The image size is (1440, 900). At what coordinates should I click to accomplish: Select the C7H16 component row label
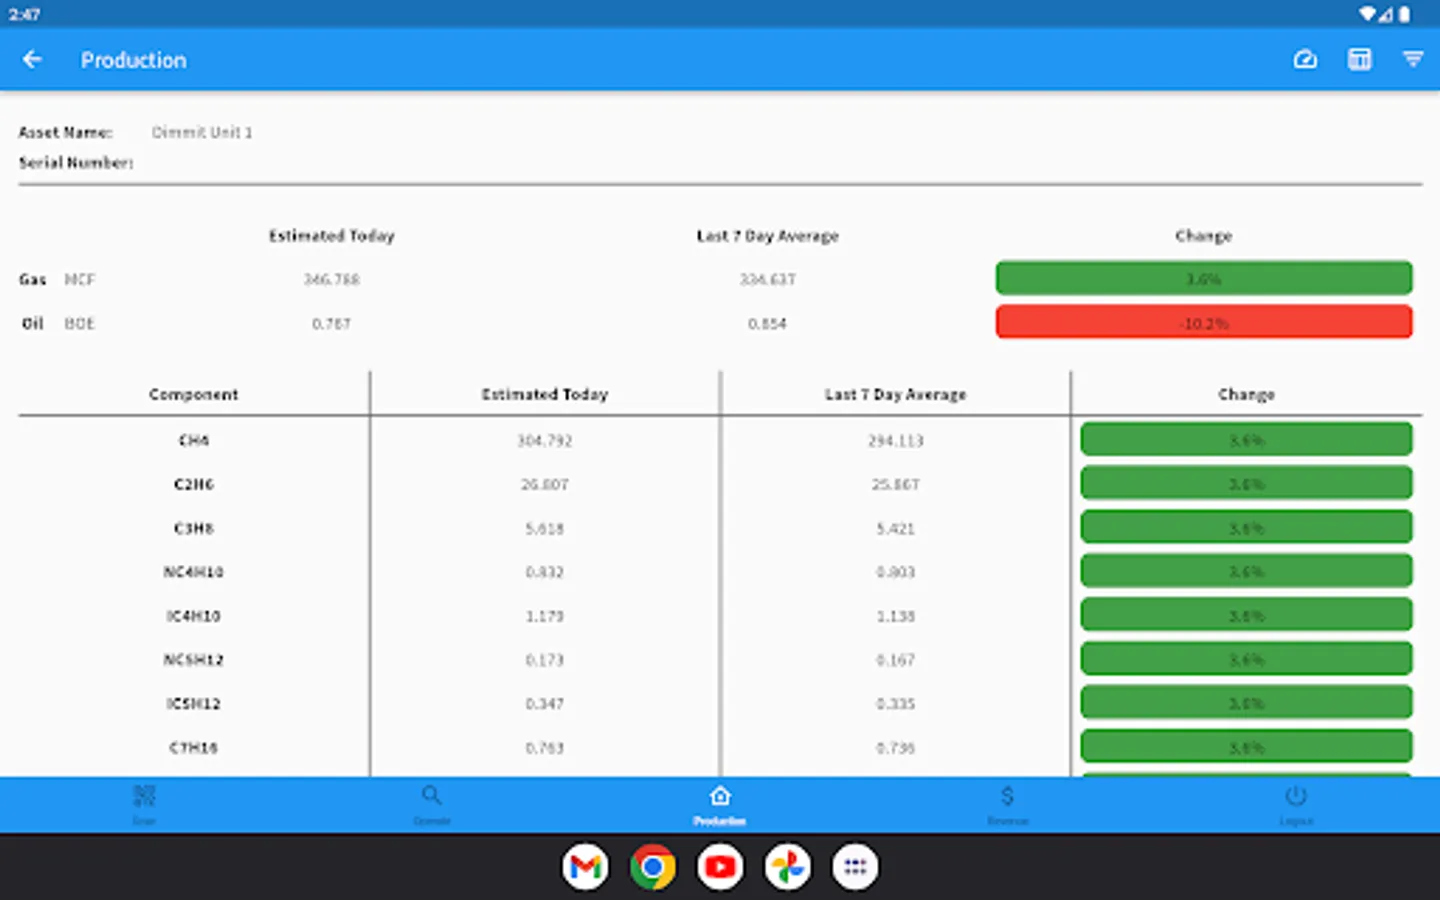(x=194, y=748)
